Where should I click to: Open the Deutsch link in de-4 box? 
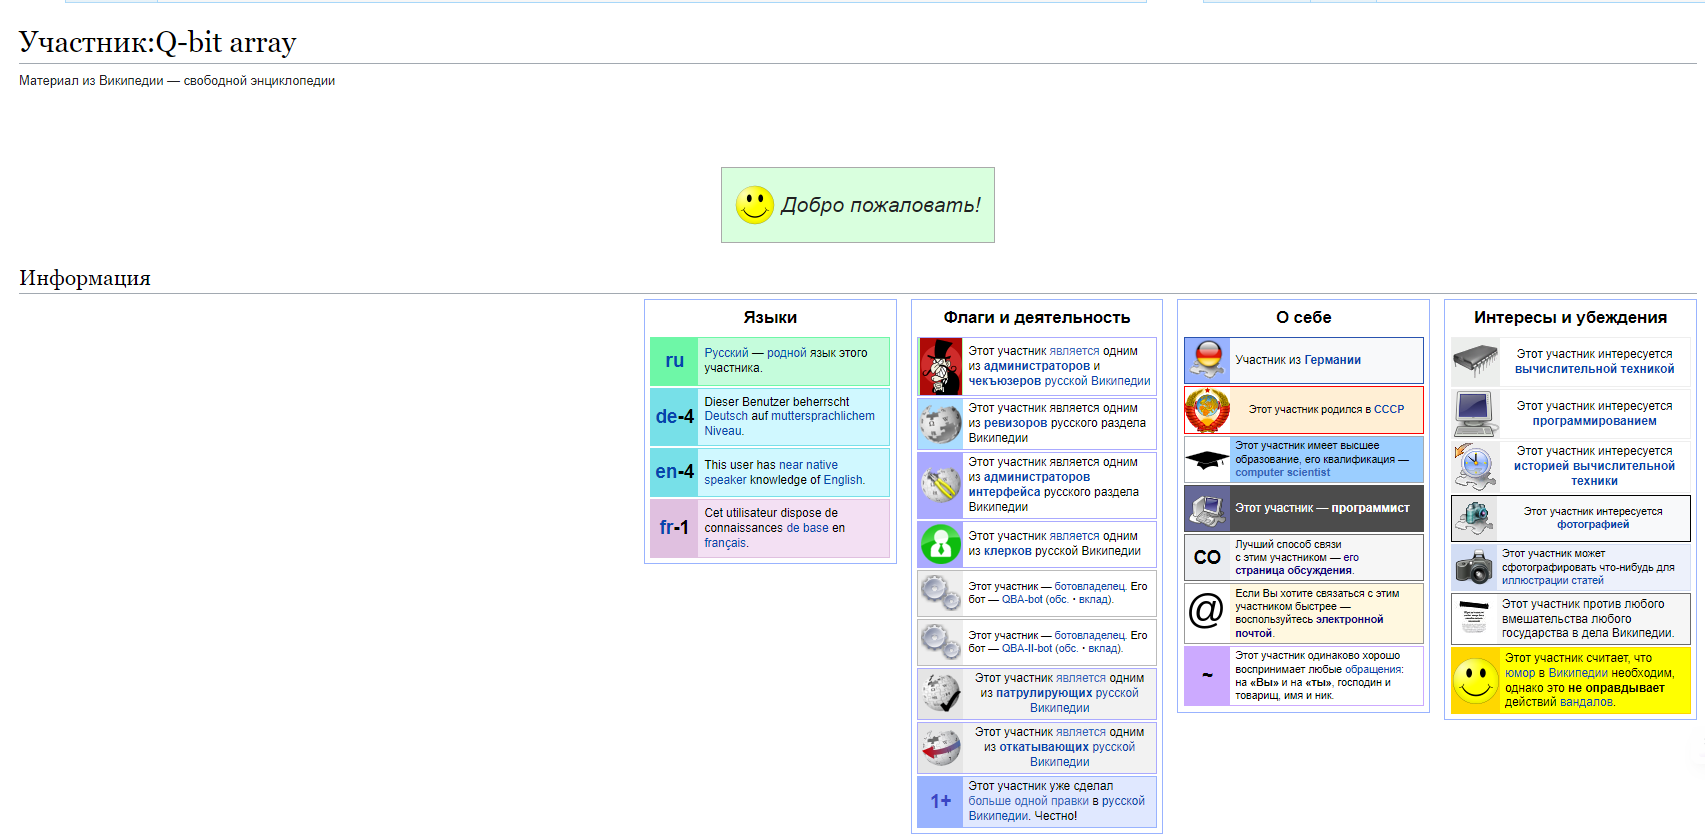726,416
